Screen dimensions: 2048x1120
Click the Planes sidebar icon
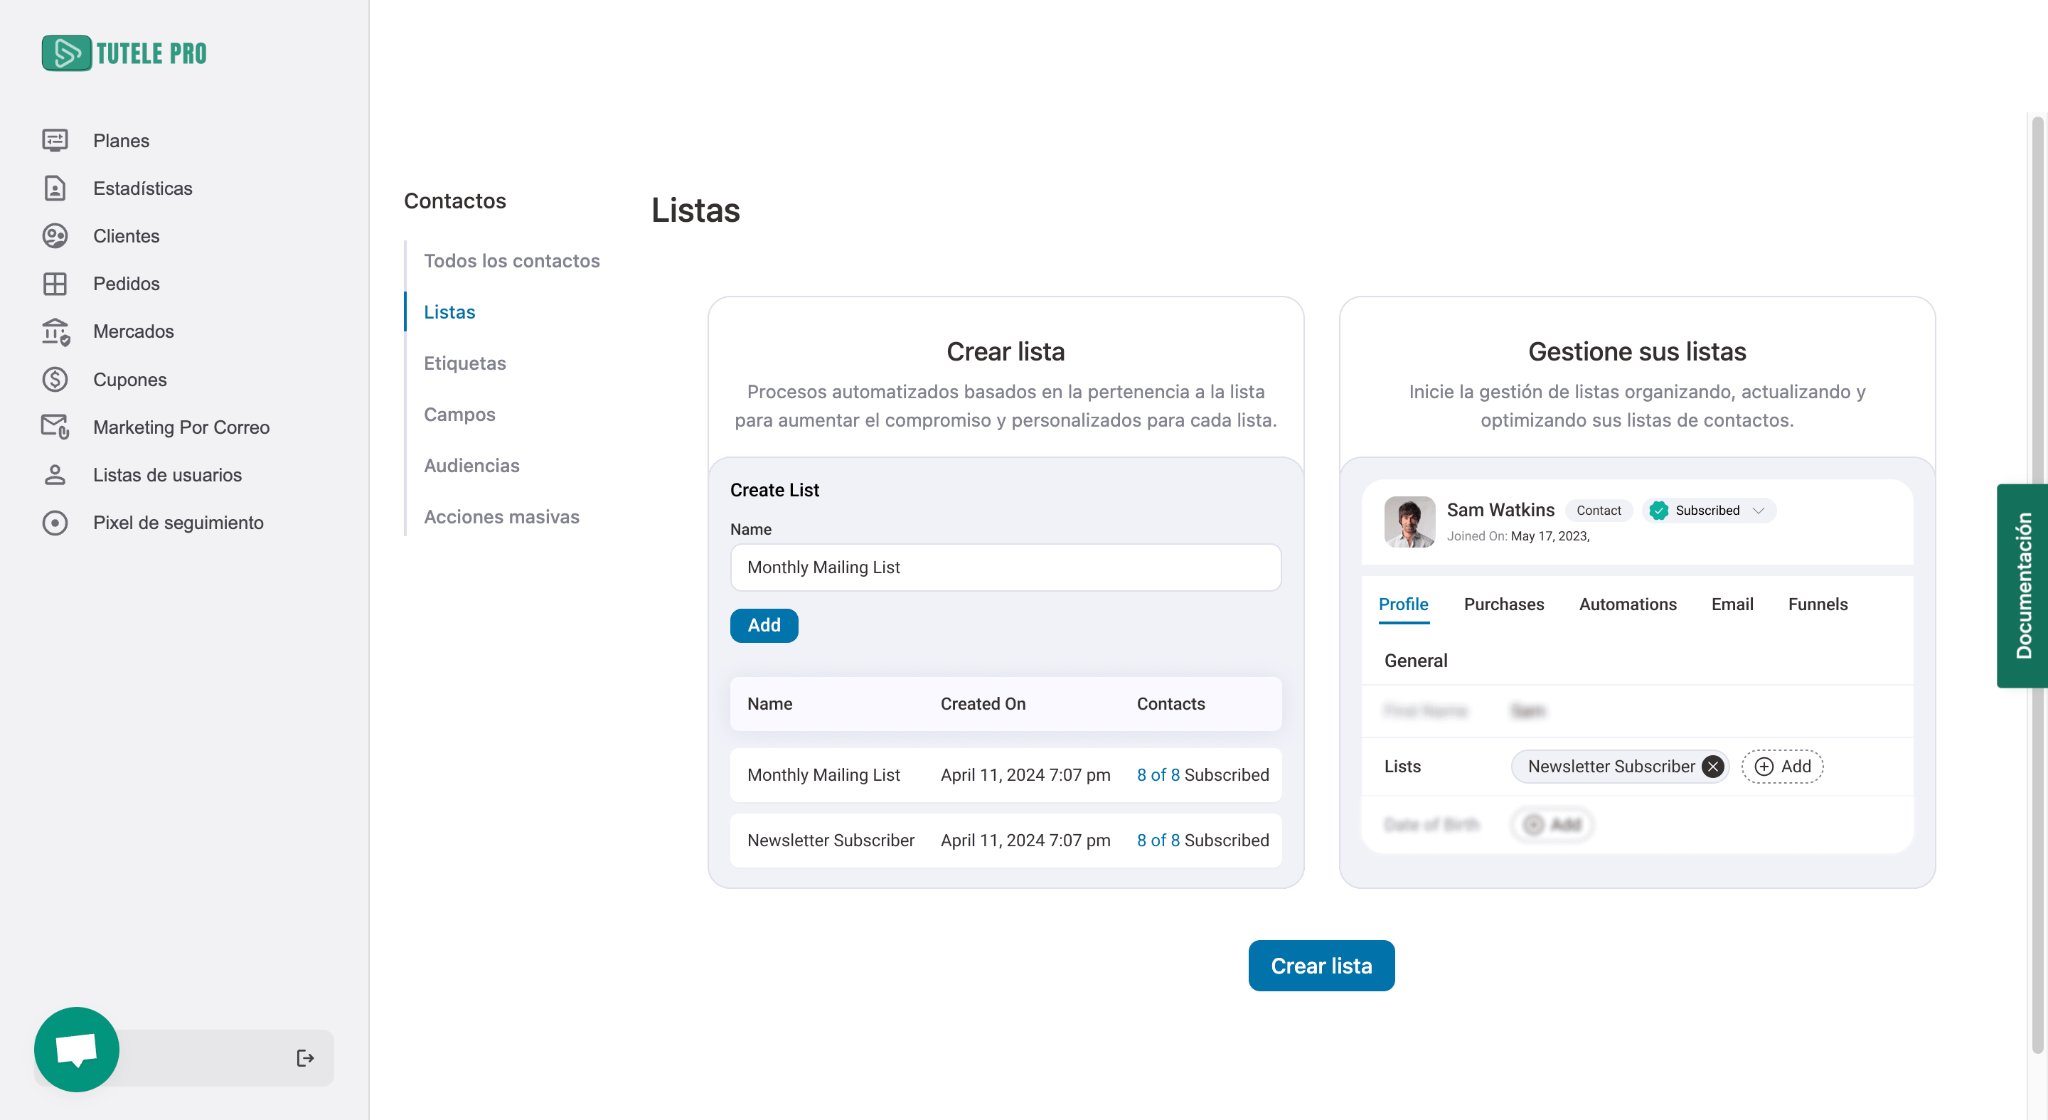[55, 141]
